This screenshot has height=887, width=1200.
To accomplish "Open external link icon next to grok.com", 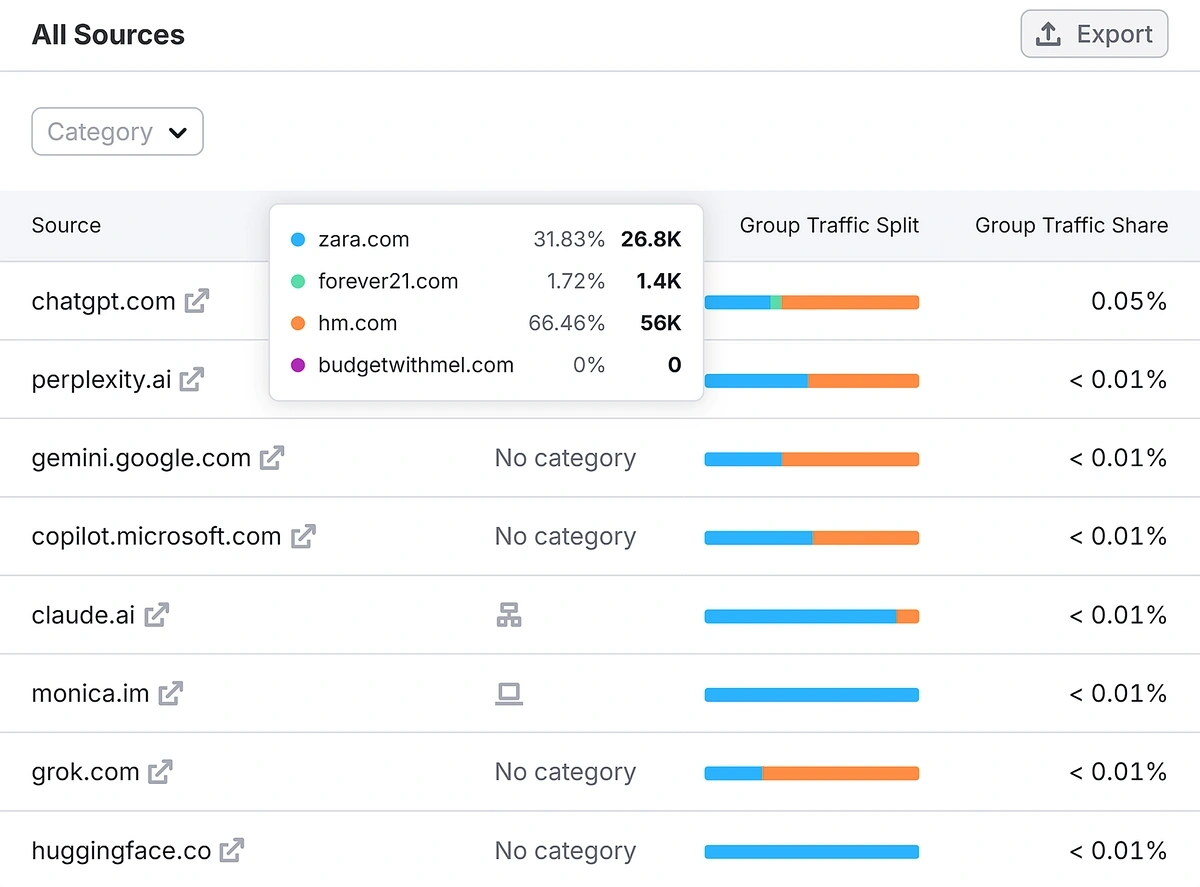I will 160,772.
